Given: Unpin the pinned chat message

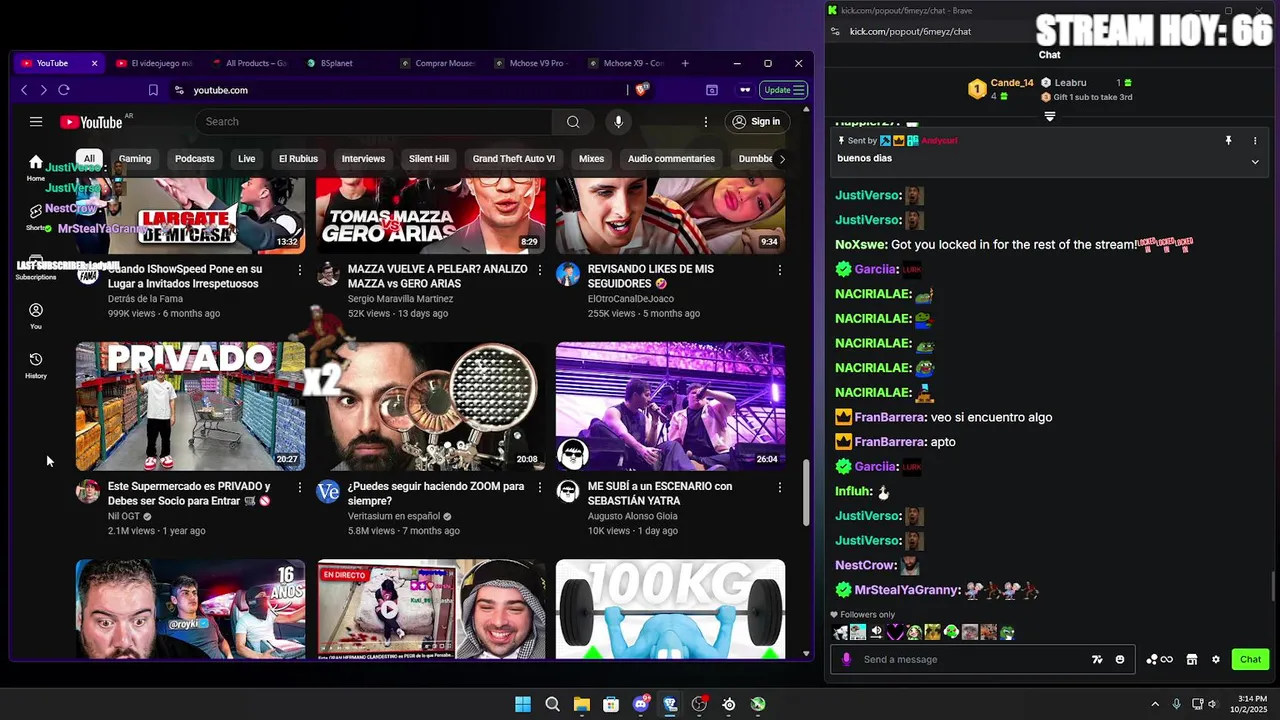Looking at the screenshot, I should coord(1229,141).
